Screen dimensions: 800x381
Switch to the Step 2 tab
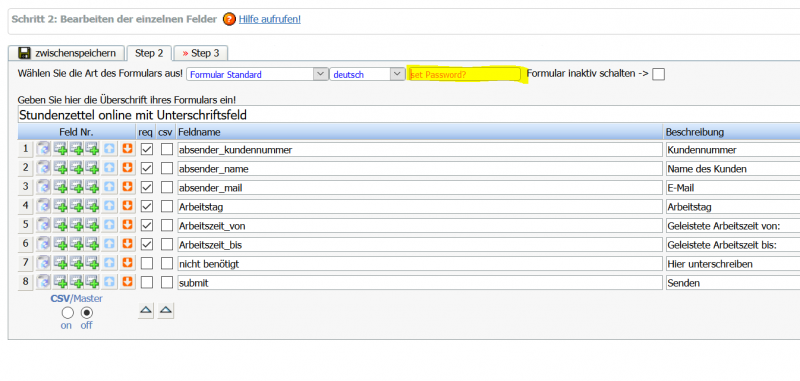click(x=149, y=53)
